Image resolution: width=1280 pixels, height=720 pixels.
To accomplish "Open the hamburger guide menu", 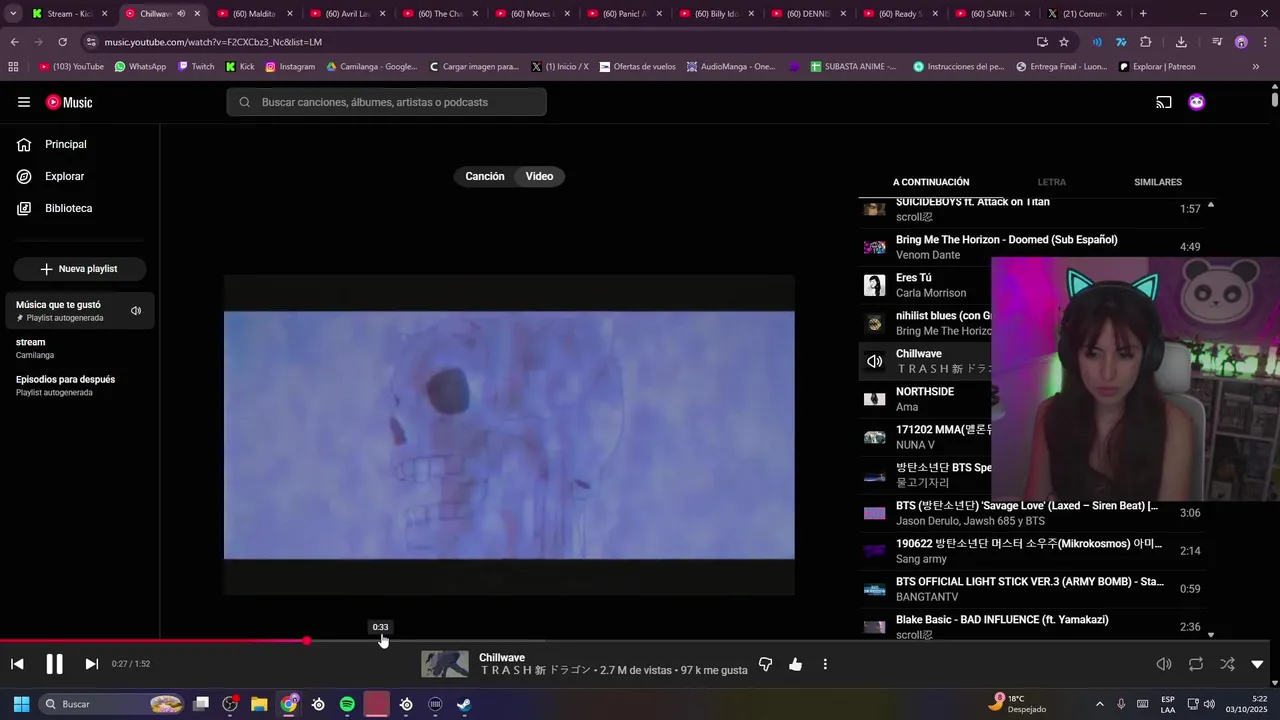I will point(24,102).
